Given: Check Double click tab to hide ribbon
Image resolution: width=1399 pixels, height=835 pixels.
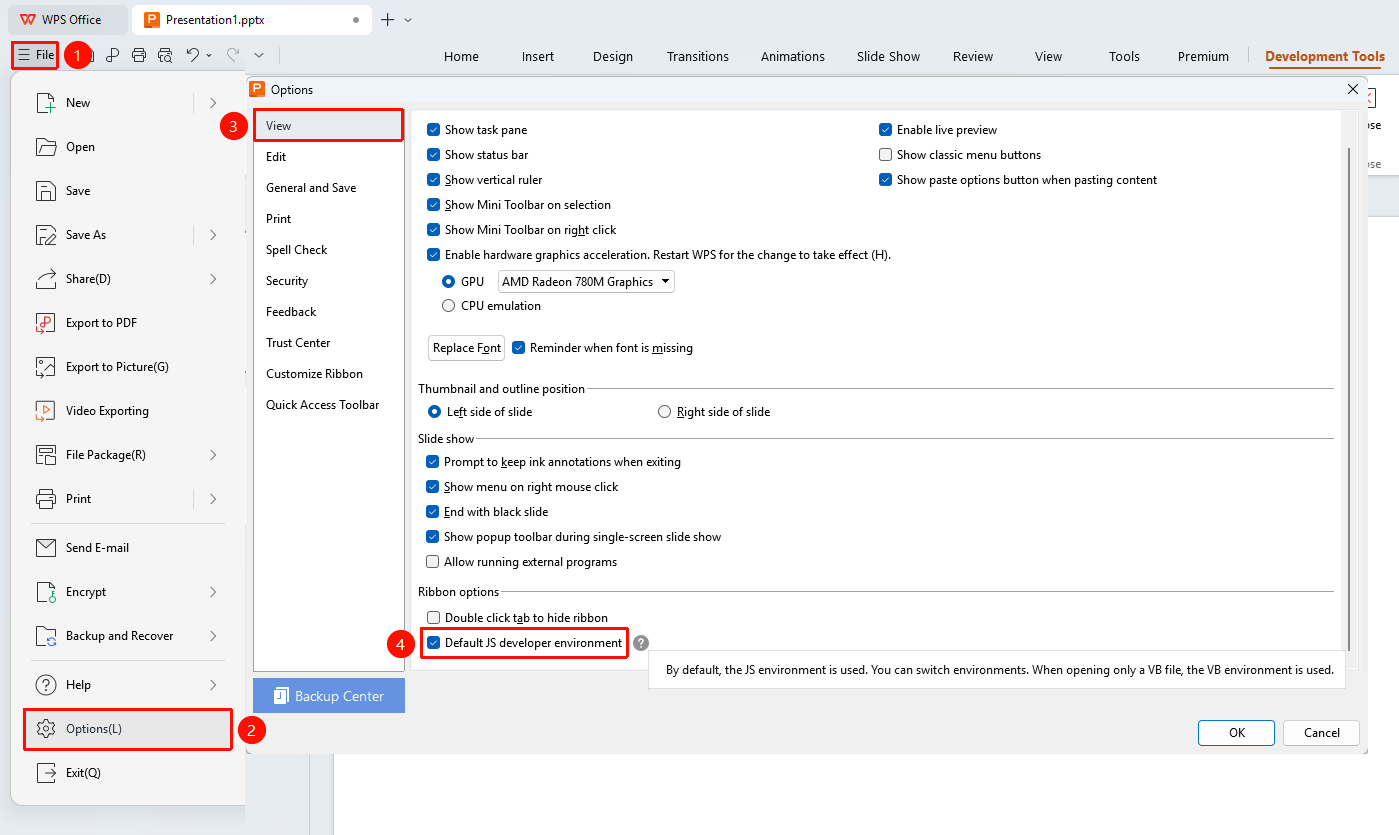Looking at the screenshot, I should coord(433,618).
